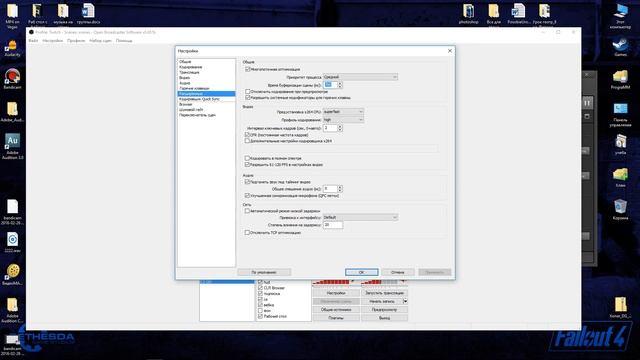Viewport: 640px width, 360px height.
Task: Increase the scene buffering time stepper
Action: [x=340, y=83]
